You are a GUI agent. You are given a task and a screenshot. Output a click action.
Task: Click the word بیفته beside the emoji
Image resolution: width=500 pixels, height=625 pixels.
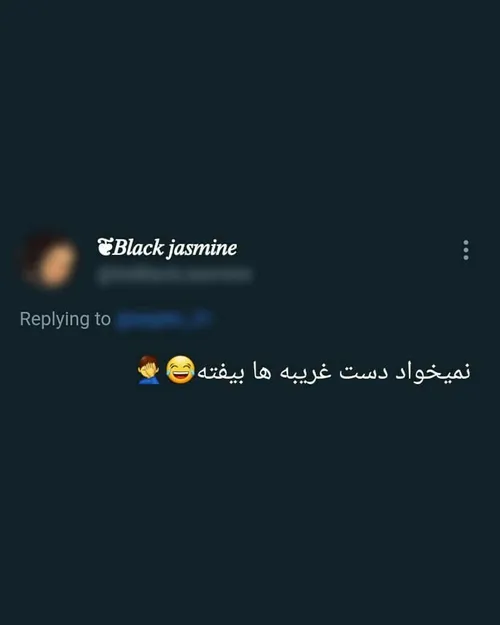click(x=220, y=371)
